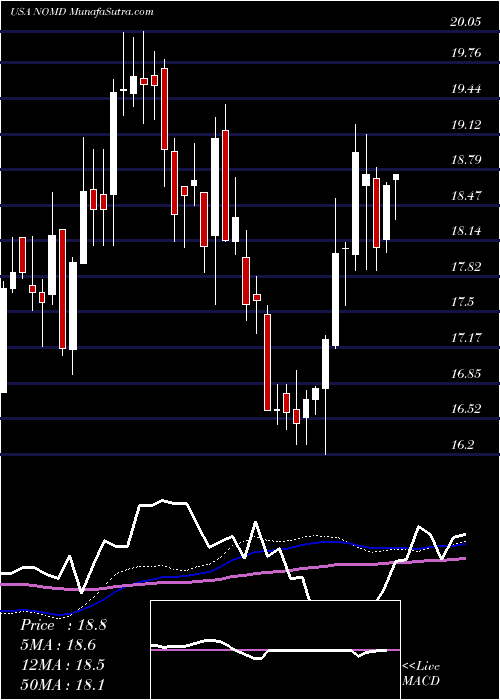Select the 17.5 price axis label
500x700 pixels.
pyautogui.click(x=462, y=302)
